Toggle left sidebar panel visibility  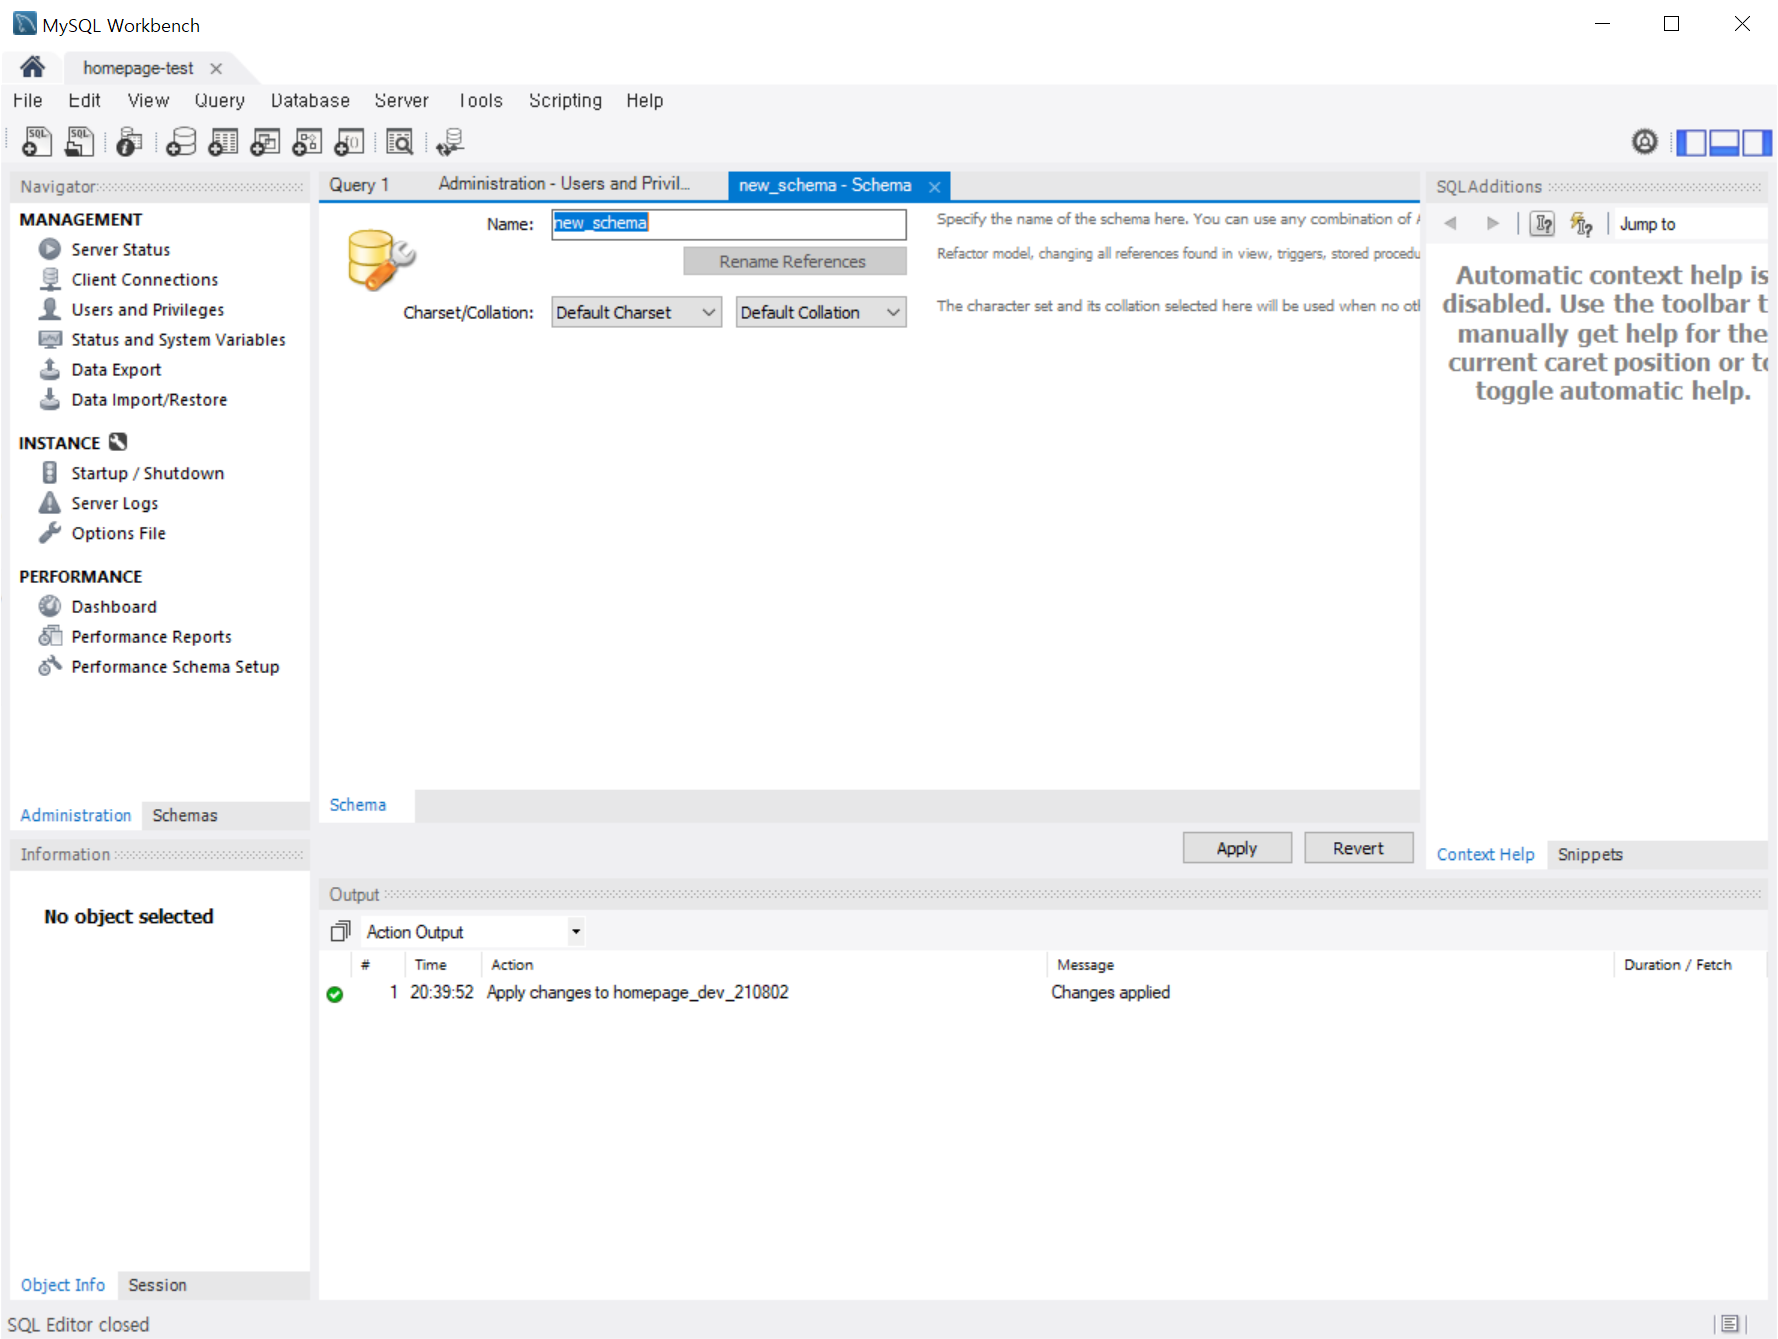[1691, 143]
